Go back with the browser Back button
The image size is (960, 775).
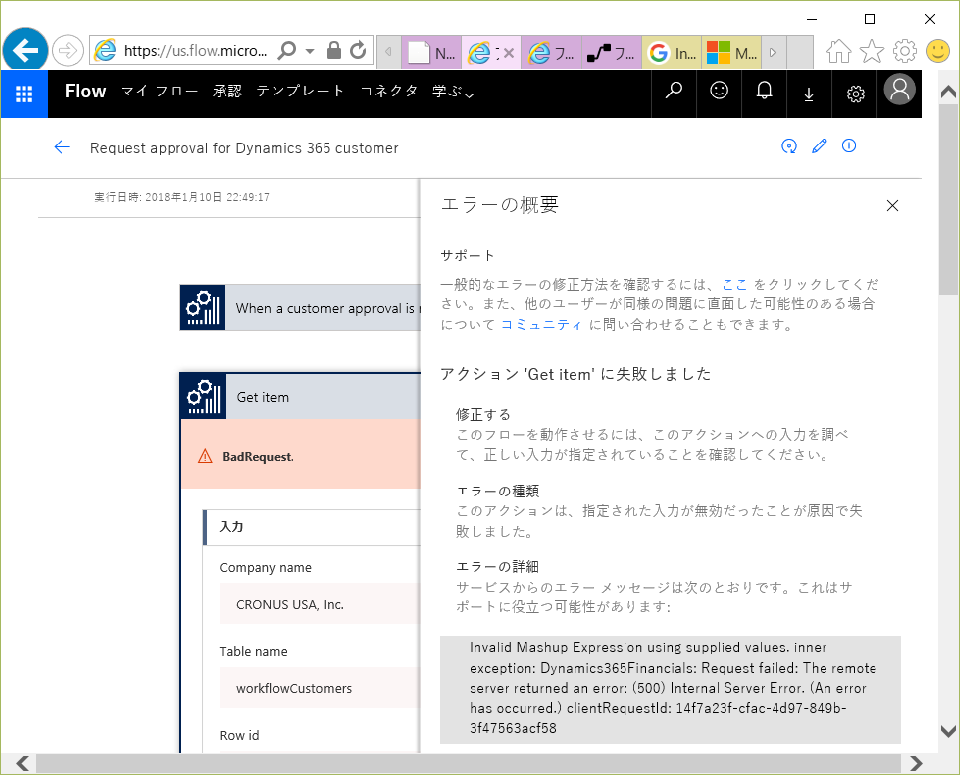[x=25, y=50]
